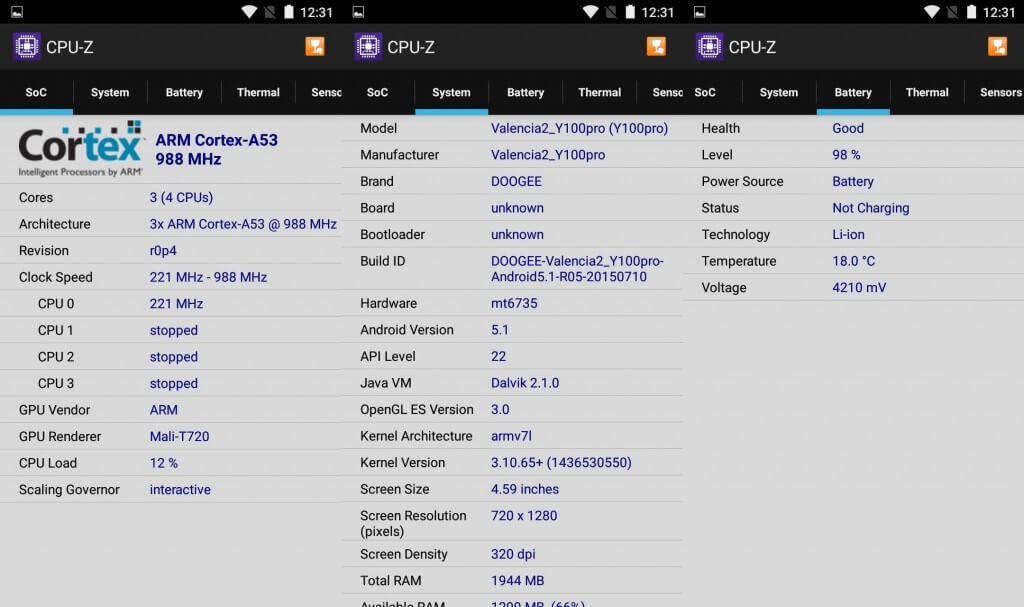Tap the '221 MHz - 988 MHz' clock speed

[x=208, y=277]
